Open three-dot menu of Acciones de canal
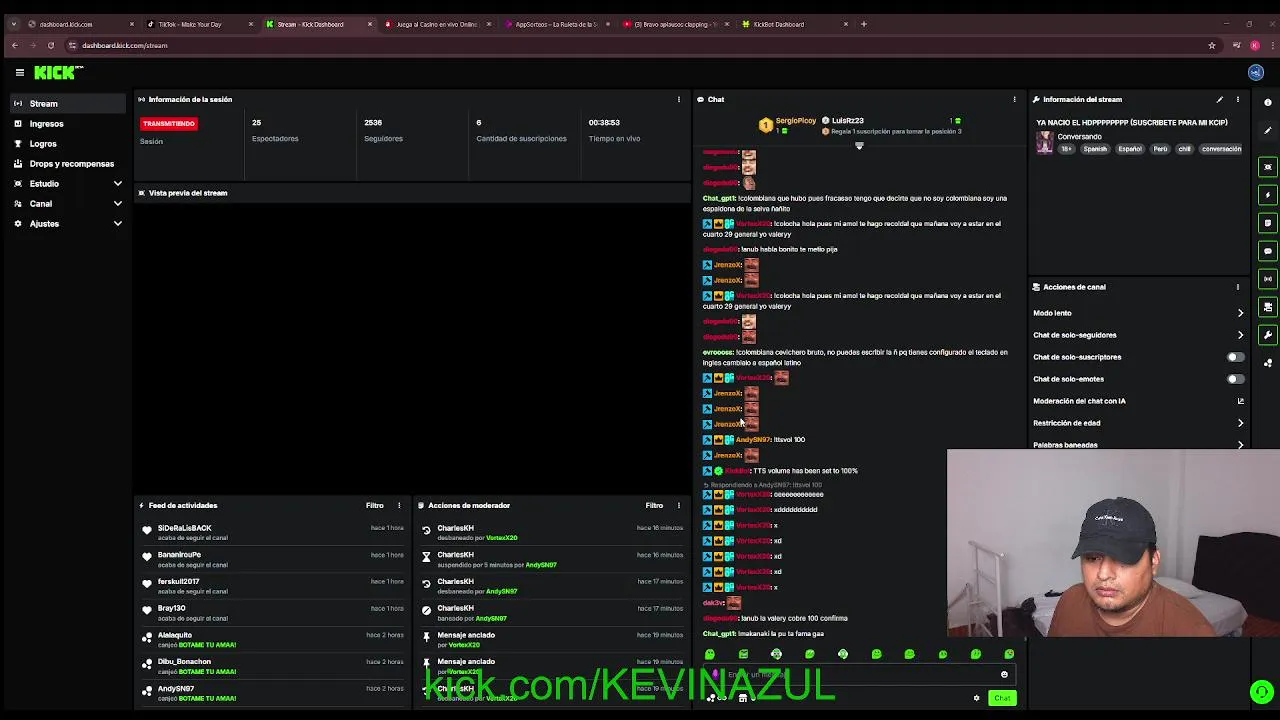 [x=1237, y=287]
